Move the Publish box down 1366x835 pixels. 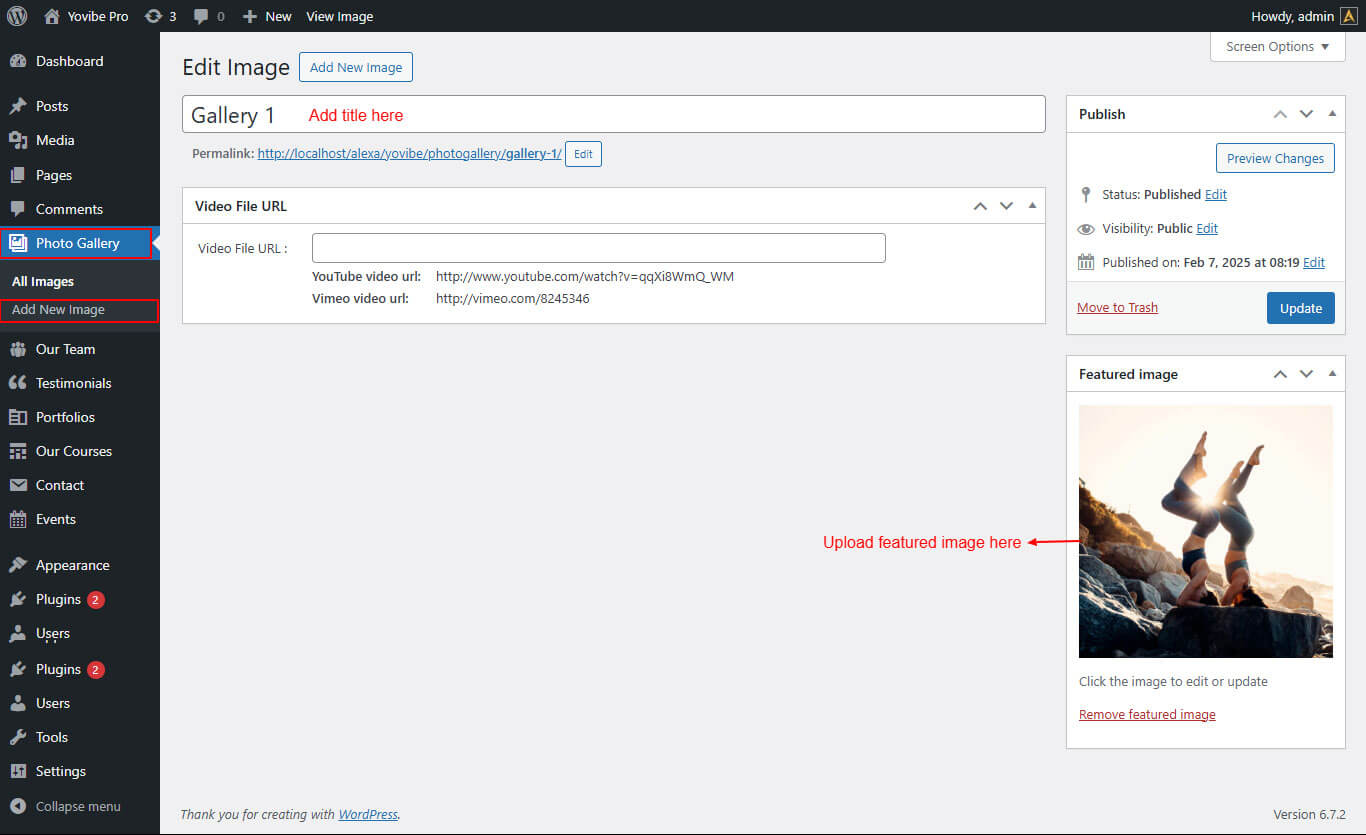pyautogui.click(x=1306, y=114)
